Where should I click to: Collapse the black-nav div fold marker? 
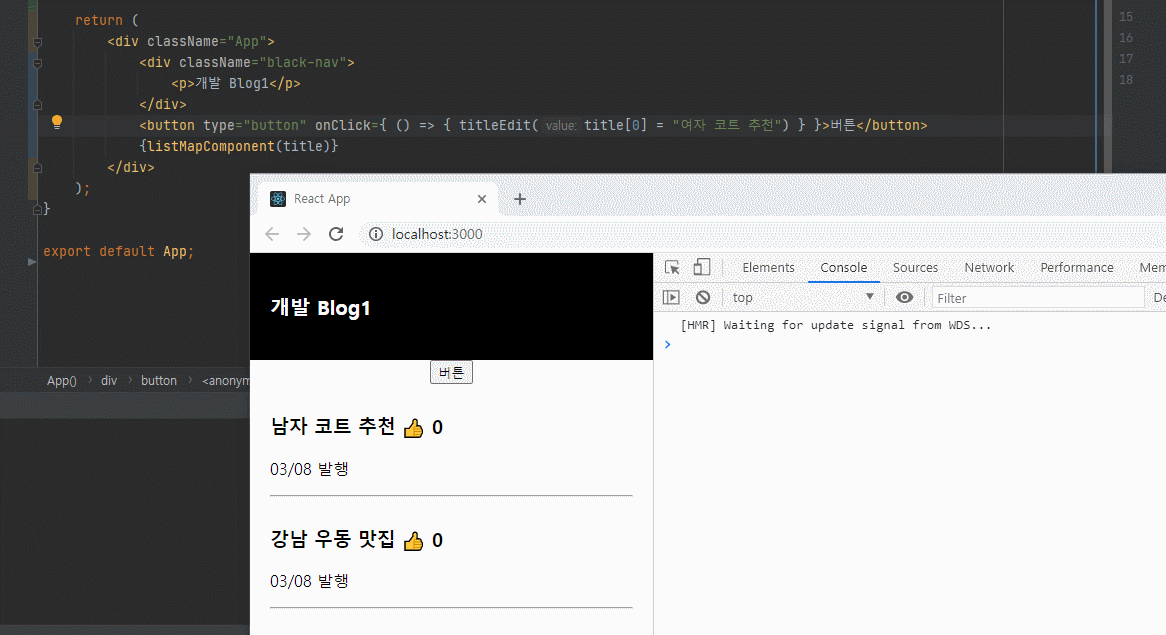pos(37,63)
